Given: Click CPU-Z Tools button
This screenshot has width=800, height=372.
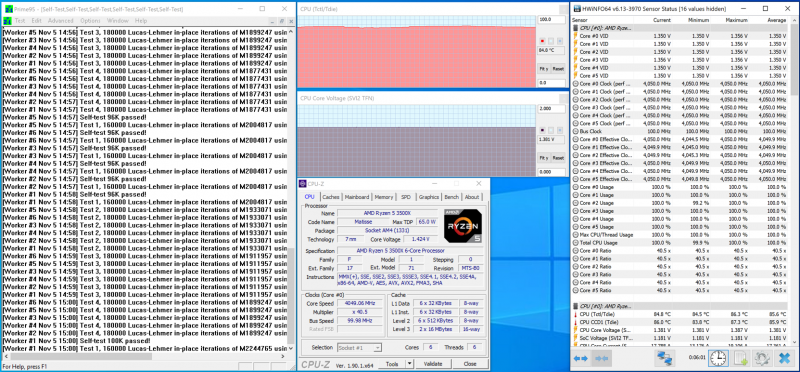Looking at the screenshot, I should 392,364.
